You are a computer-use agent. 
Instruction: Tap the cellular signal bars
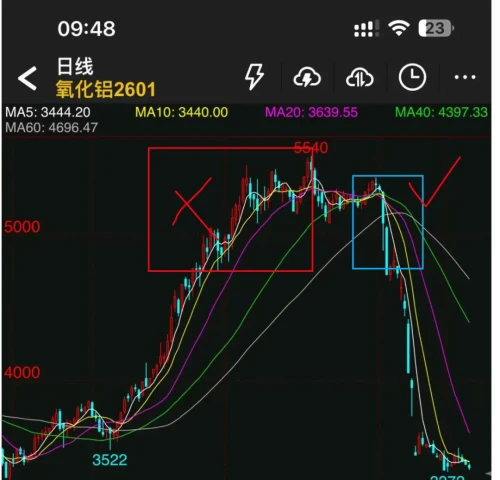[366, 29]
